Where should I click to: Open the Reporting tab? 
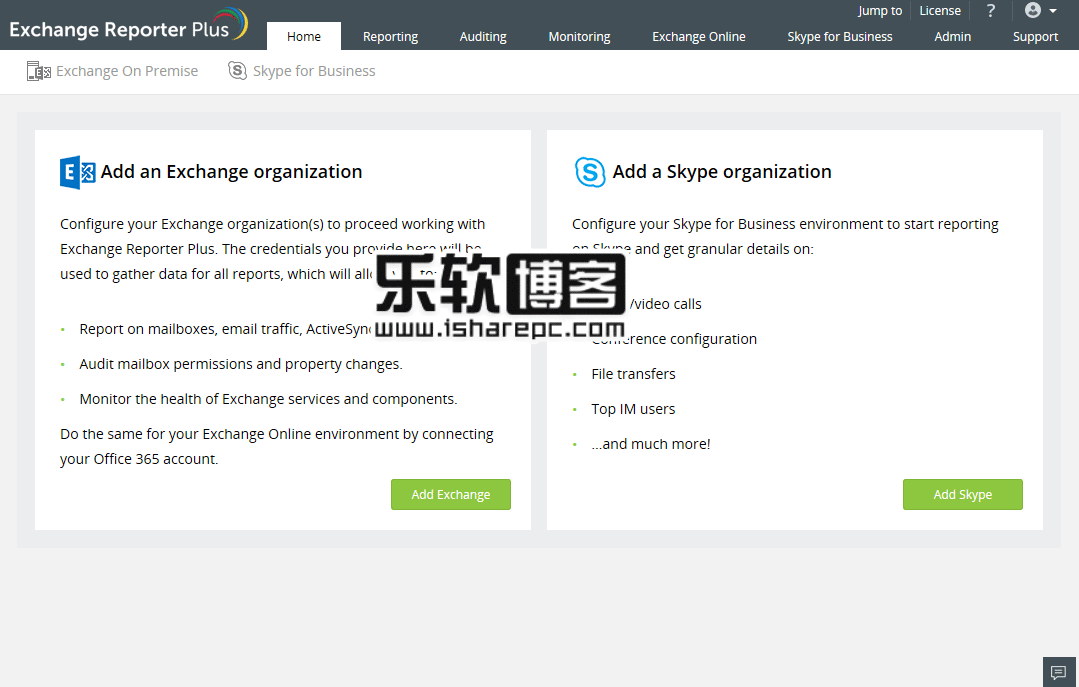pyautogui.click(x=390, y=36)
